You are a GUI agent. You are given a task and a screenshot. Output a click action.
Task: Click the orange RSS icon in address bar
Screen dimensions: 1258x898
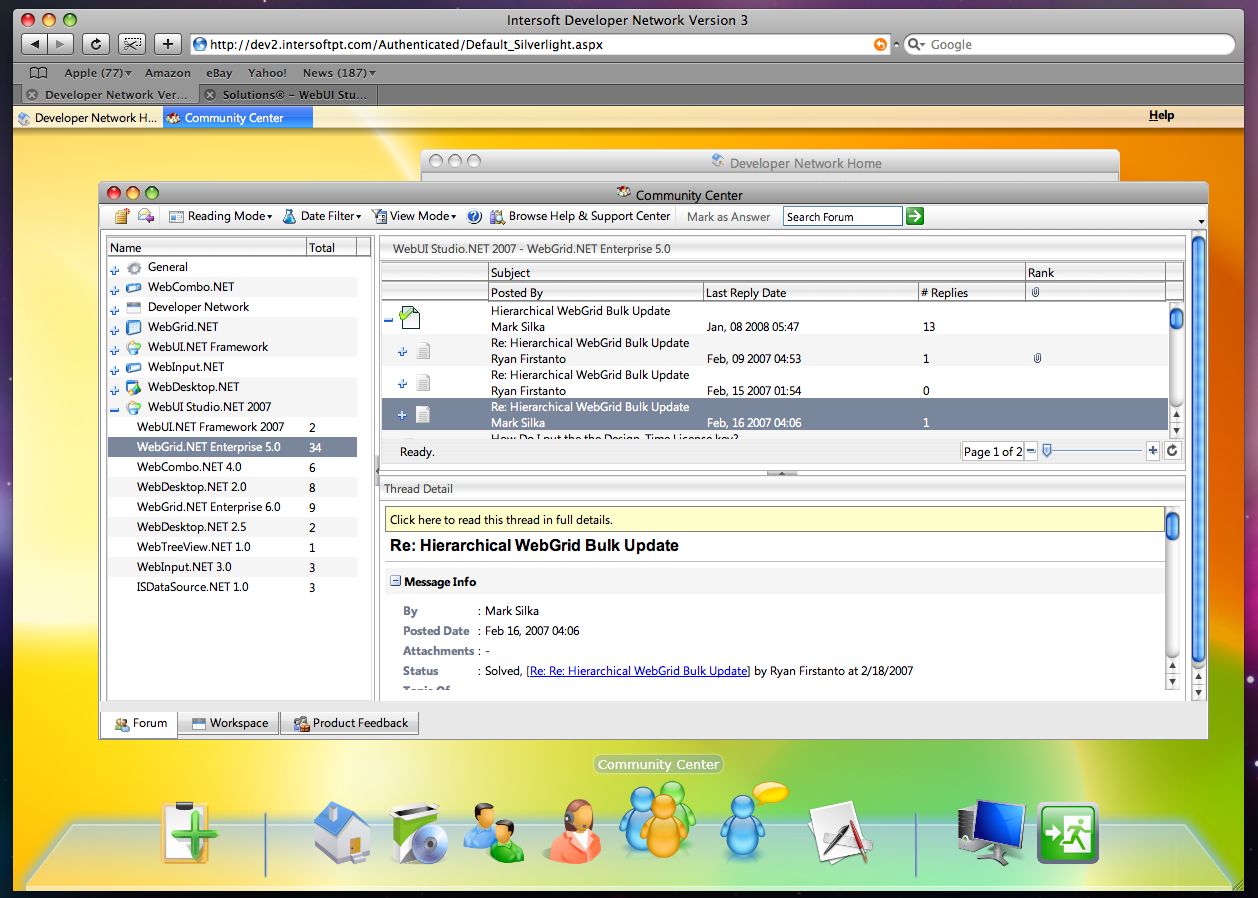880,44
